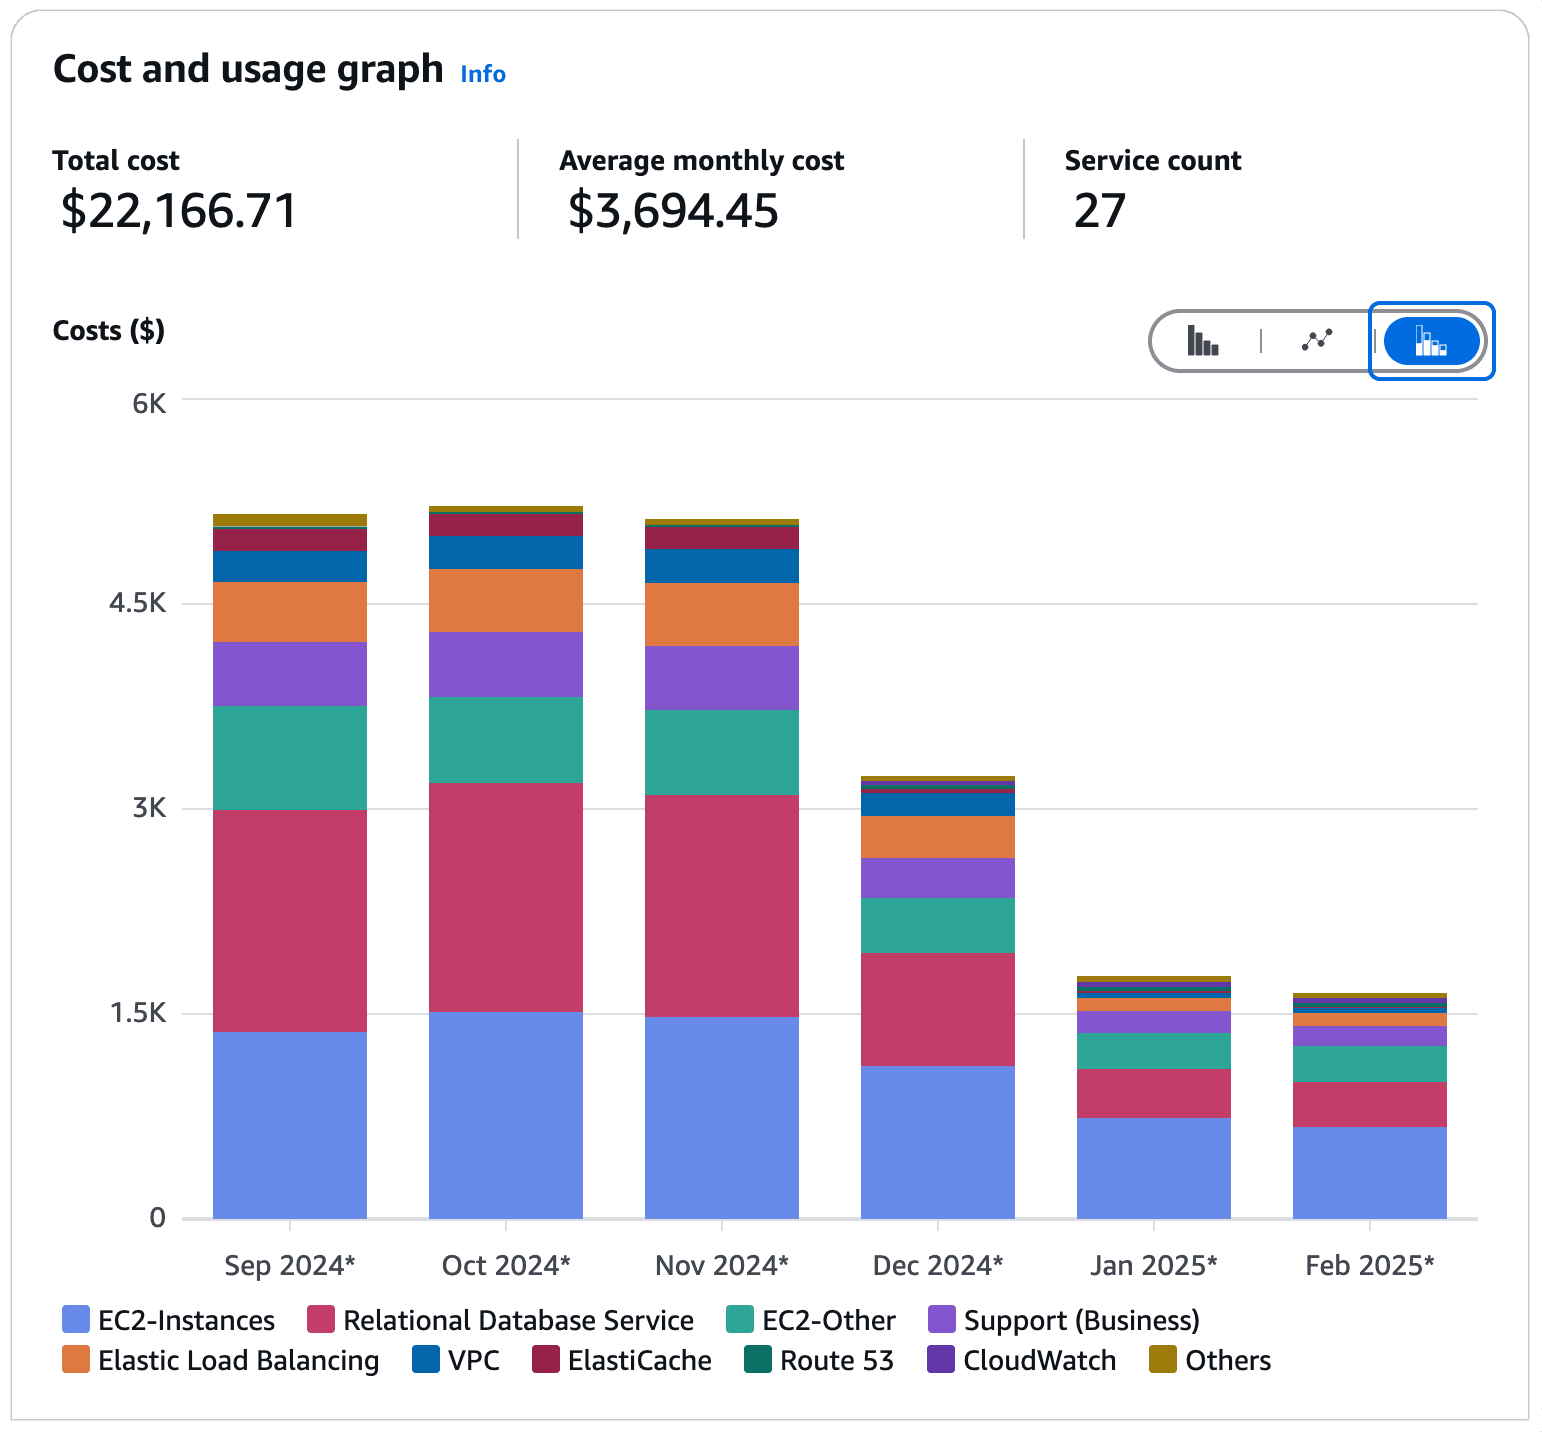Click the CloudWatch legend square
The height and width of the screenshot is (1432, 1542).
click(941, 1359)
